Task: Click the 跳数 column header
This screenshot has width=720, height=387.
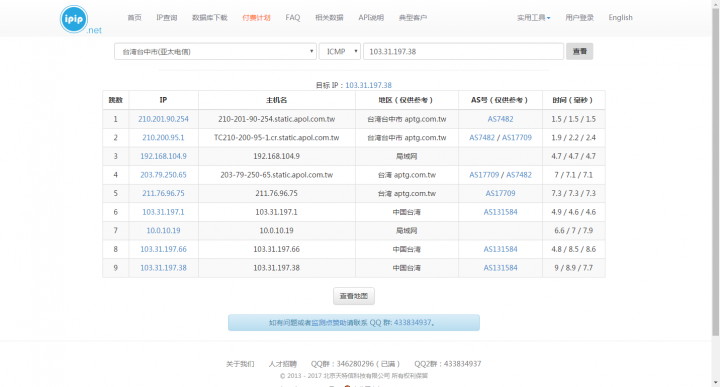Action: [115, 100]
